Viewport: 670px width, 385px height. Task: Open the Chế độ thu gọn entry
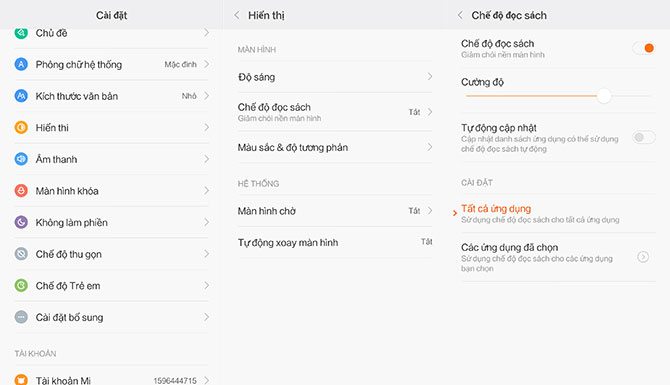point(112,254)
